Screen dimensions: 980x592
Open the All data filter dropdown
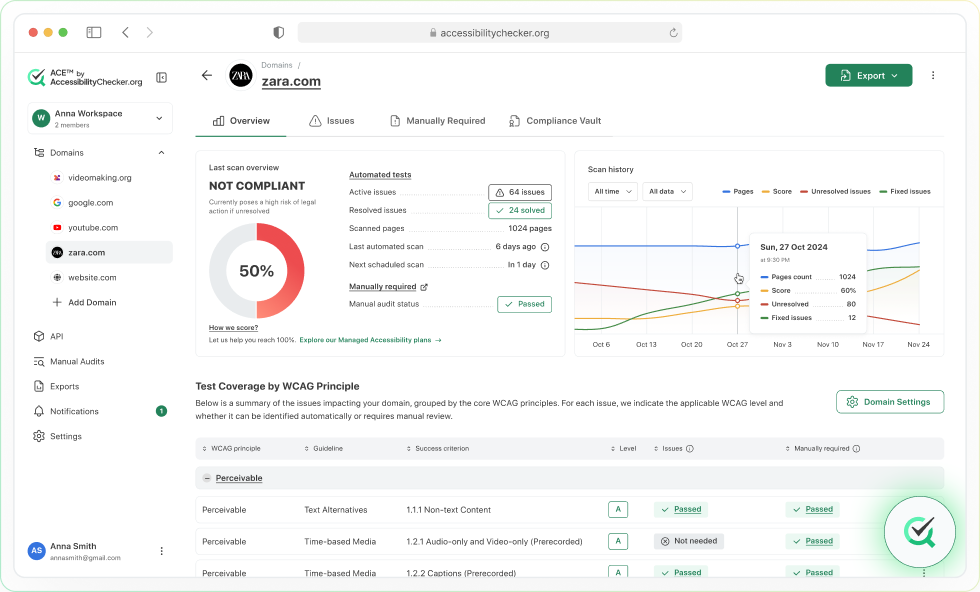[x=668, y=191]
